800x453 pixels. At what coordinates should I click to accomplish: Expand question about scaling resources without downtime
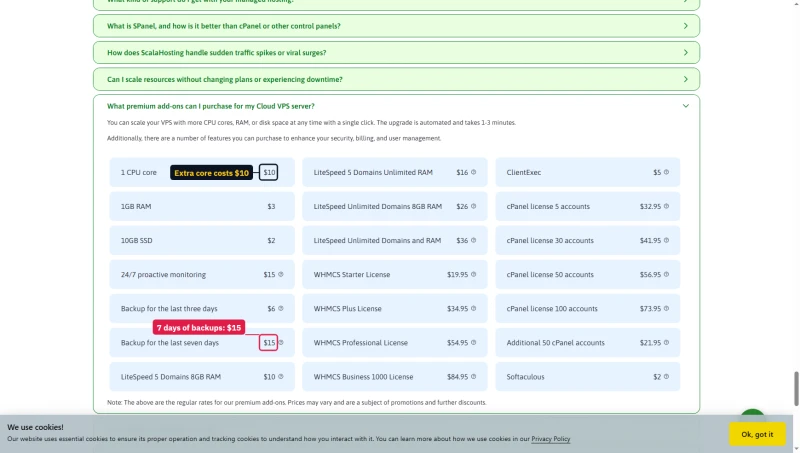pyautogui.click(x=396, y=79)
